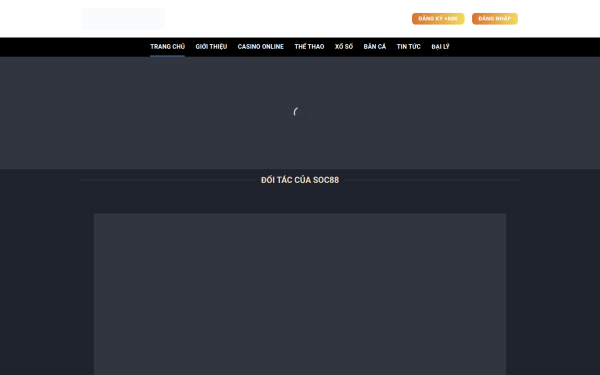Open TIN TỨC news section
The width and height of the screenshot is (600, 375).
(408, 47)
